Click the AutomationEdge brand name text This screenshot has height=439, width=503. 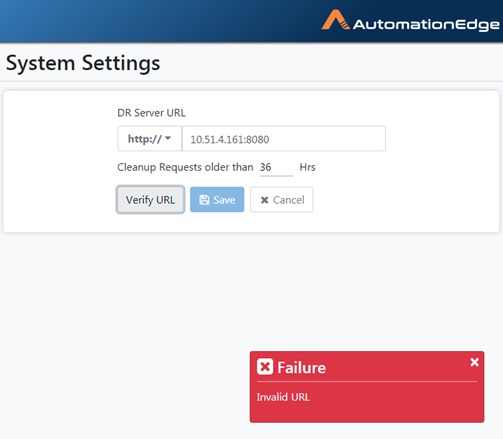click(x=426, y=25)
